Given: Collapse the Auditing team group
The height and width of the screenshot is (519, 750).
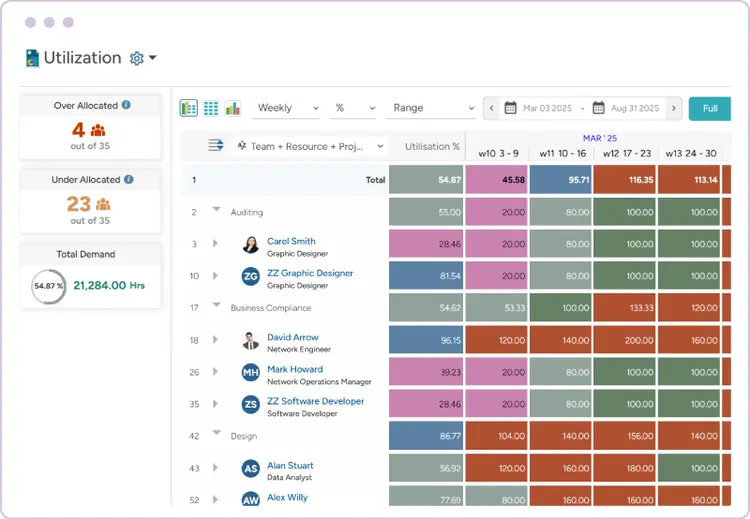Looking at the screenshot, I should pos(216,209).
